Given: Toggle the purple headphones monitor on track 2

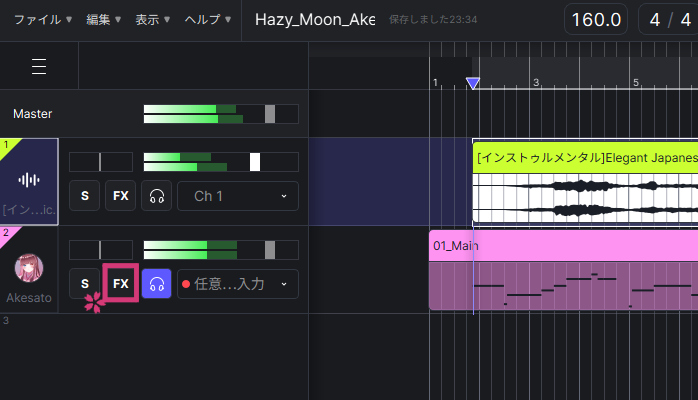Looking at the screenshot, I should click(x=155, y=284).
